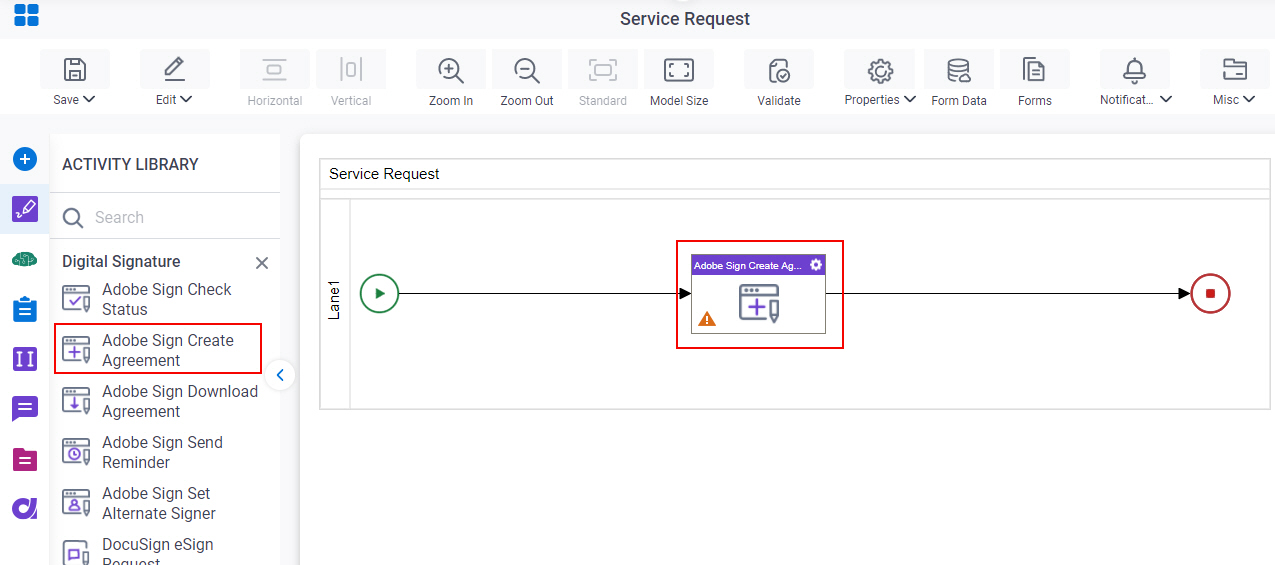Click the red end event node

pos(1210,294)
